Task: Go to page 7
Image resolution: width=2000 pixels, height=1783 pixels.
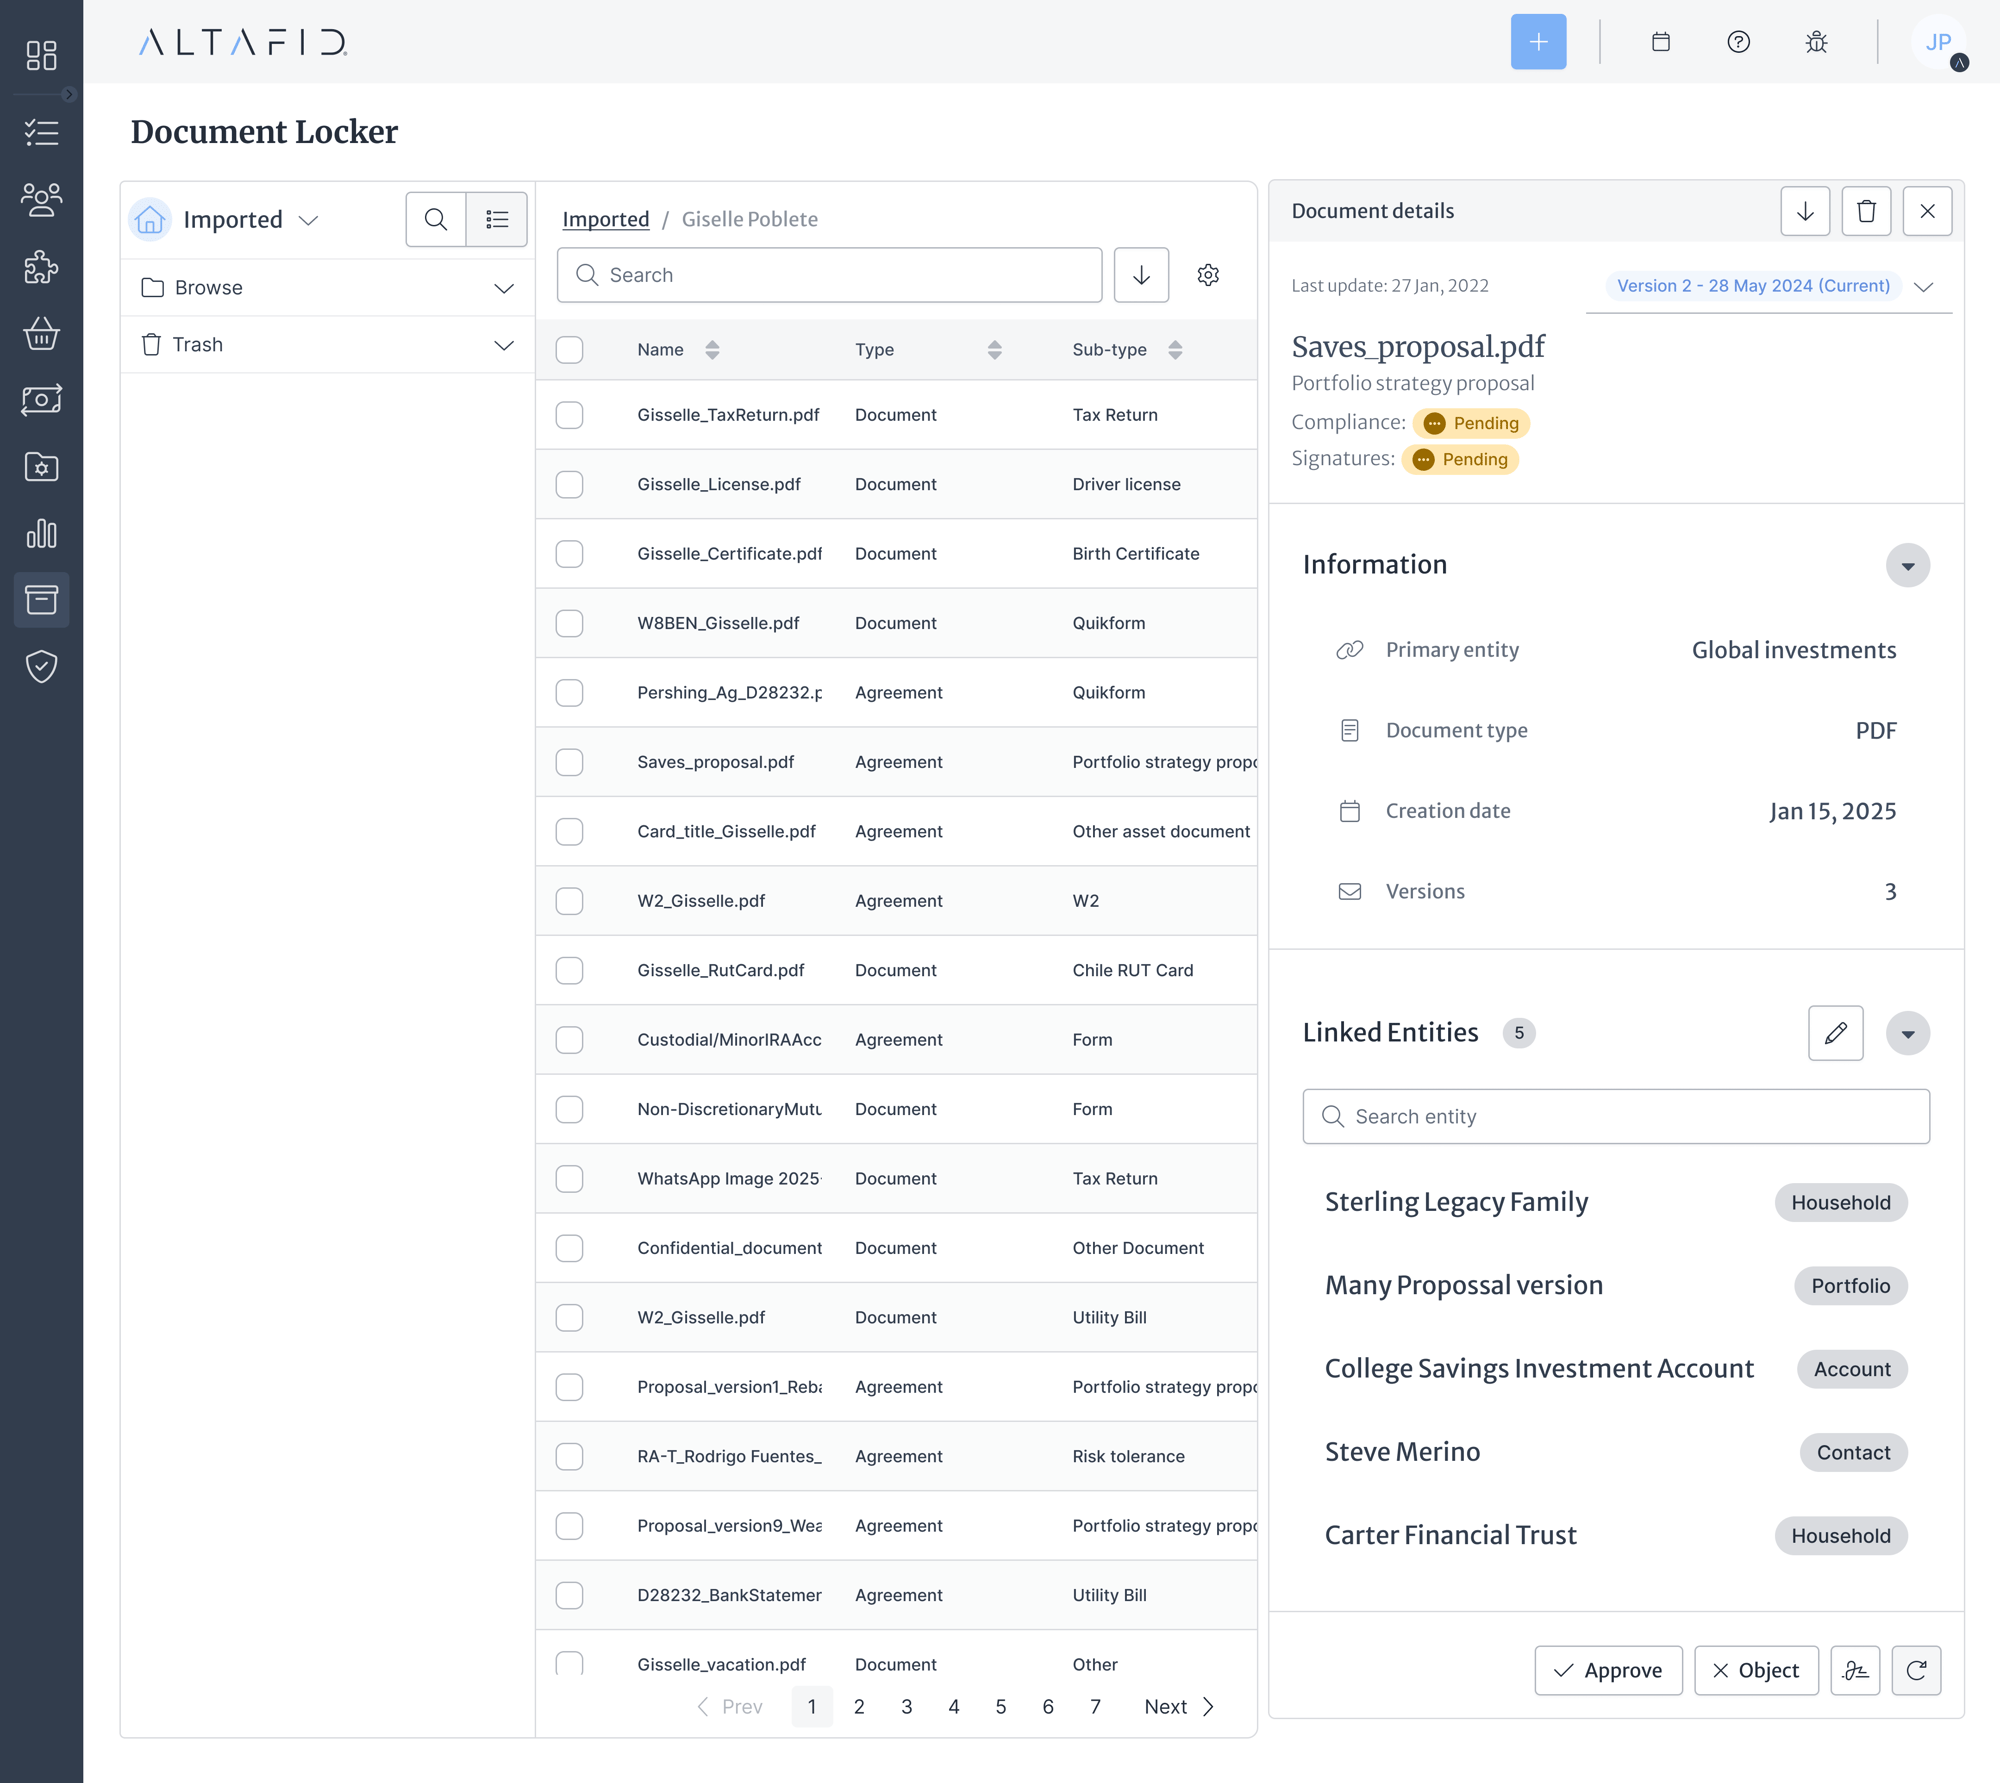Action: pos(1095,1706)
